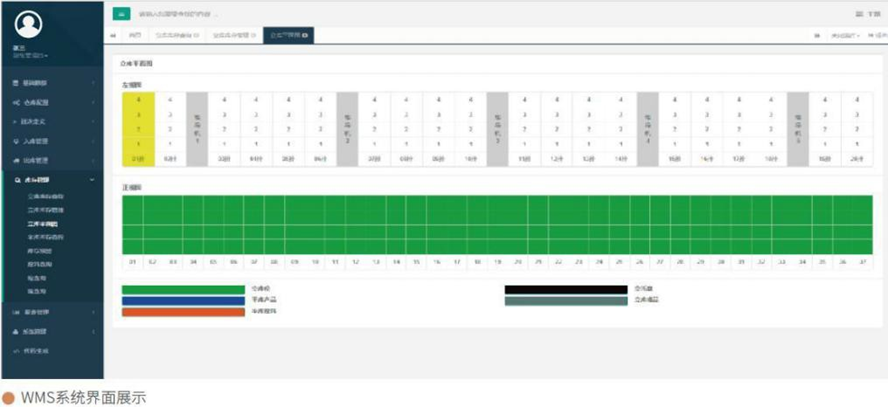888x407 pixels.
Task: Click the person icon of fourth sidebar item
Action: pos(15,142)
